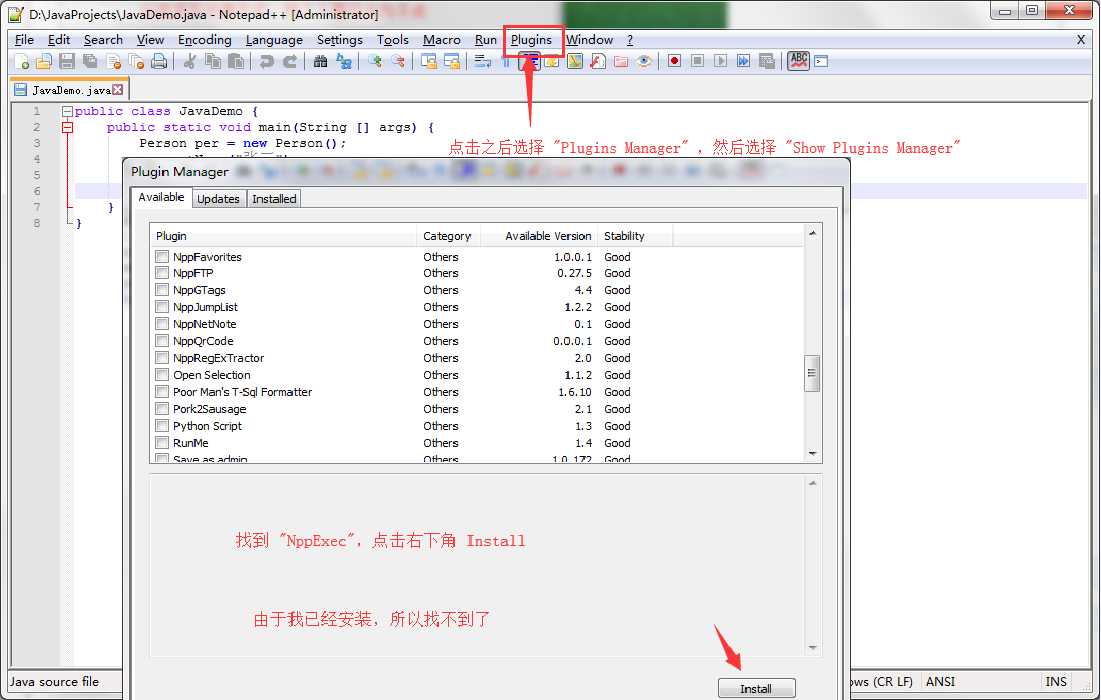Zoom out using the toolbar icon

(398, 62)
